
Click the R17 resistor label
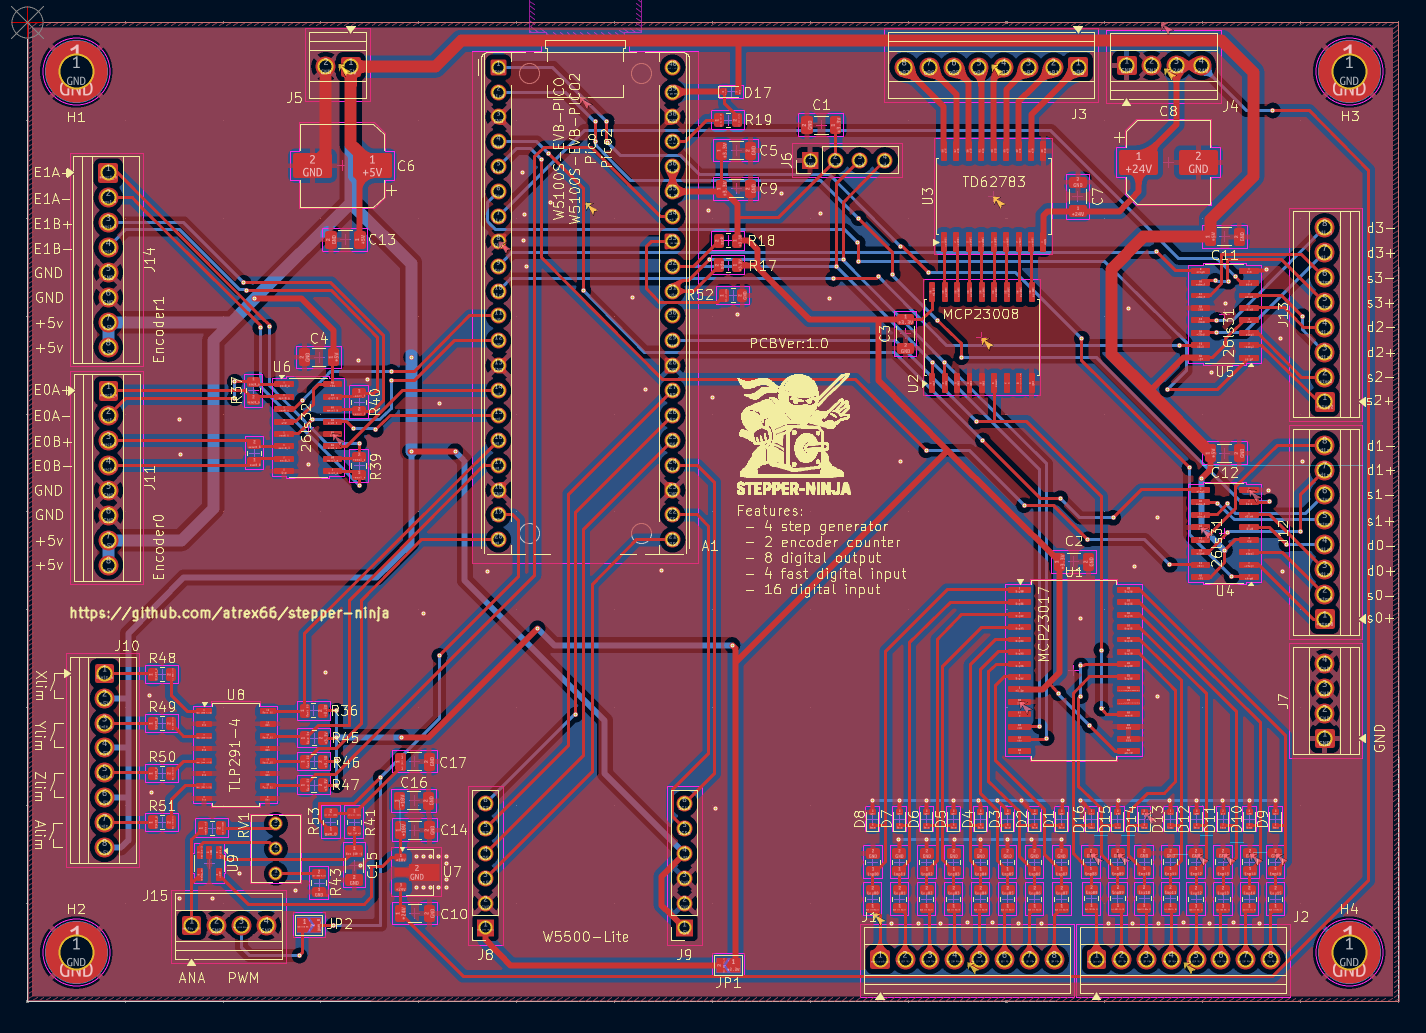[x=762, y=266]
